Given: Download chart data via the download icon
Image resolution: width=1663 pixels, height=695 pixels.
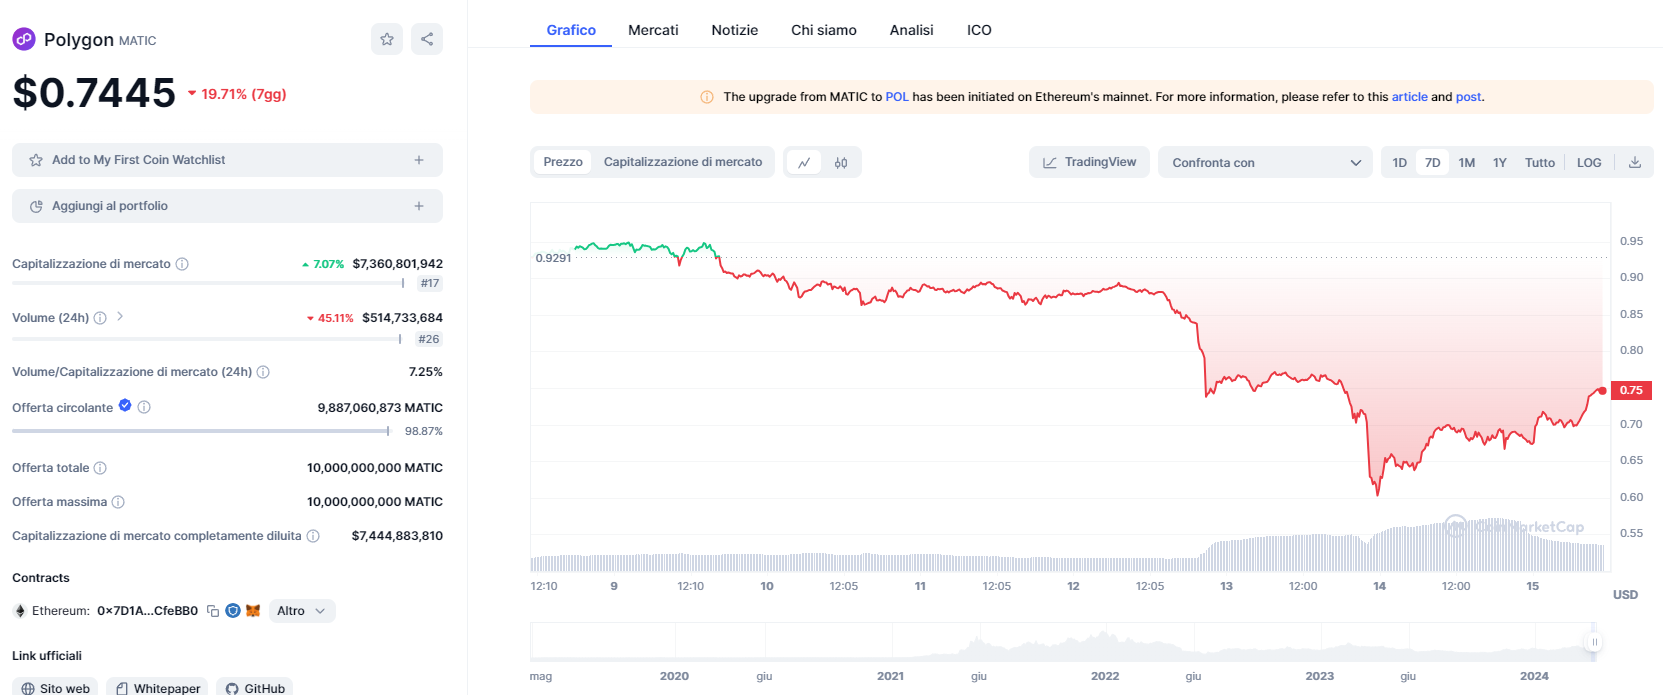Looking at the screenshot, I should pyautogui.click(x=1635, y=162).
